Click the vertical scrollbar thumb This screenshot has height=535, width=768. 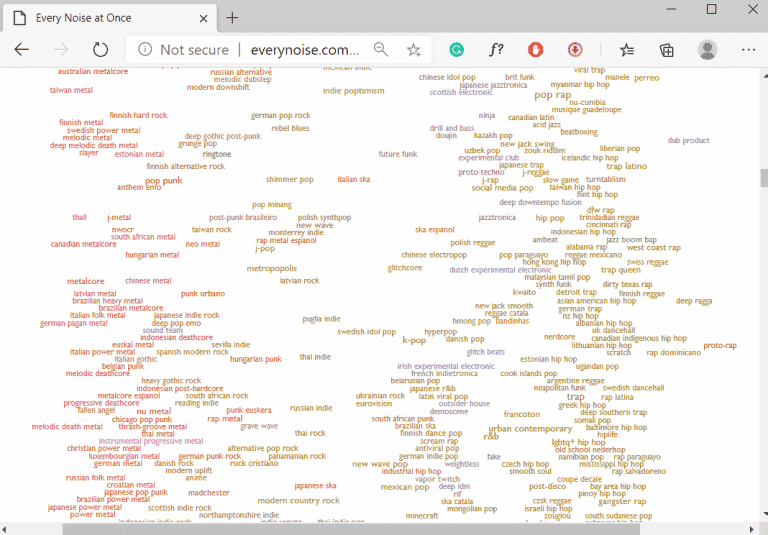pyautogui.click(x=762, y=178)
